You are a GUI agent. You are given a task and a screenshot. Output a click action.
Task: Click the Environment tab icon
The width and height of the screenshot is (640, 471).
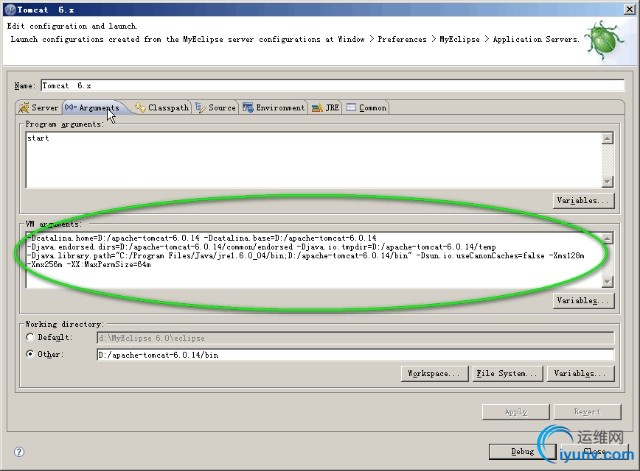[x=248, y=107]
